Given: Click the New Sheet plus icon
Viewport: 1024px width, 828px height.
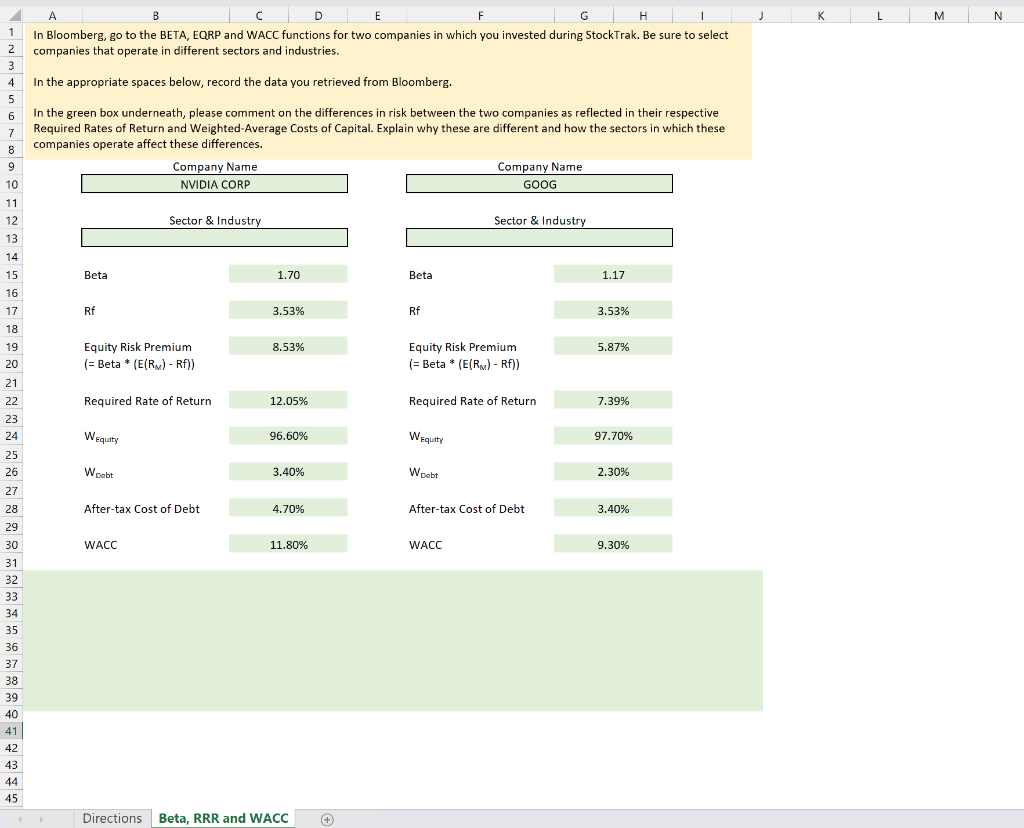Looking at the screenshot, I should [x=326, y=818].
